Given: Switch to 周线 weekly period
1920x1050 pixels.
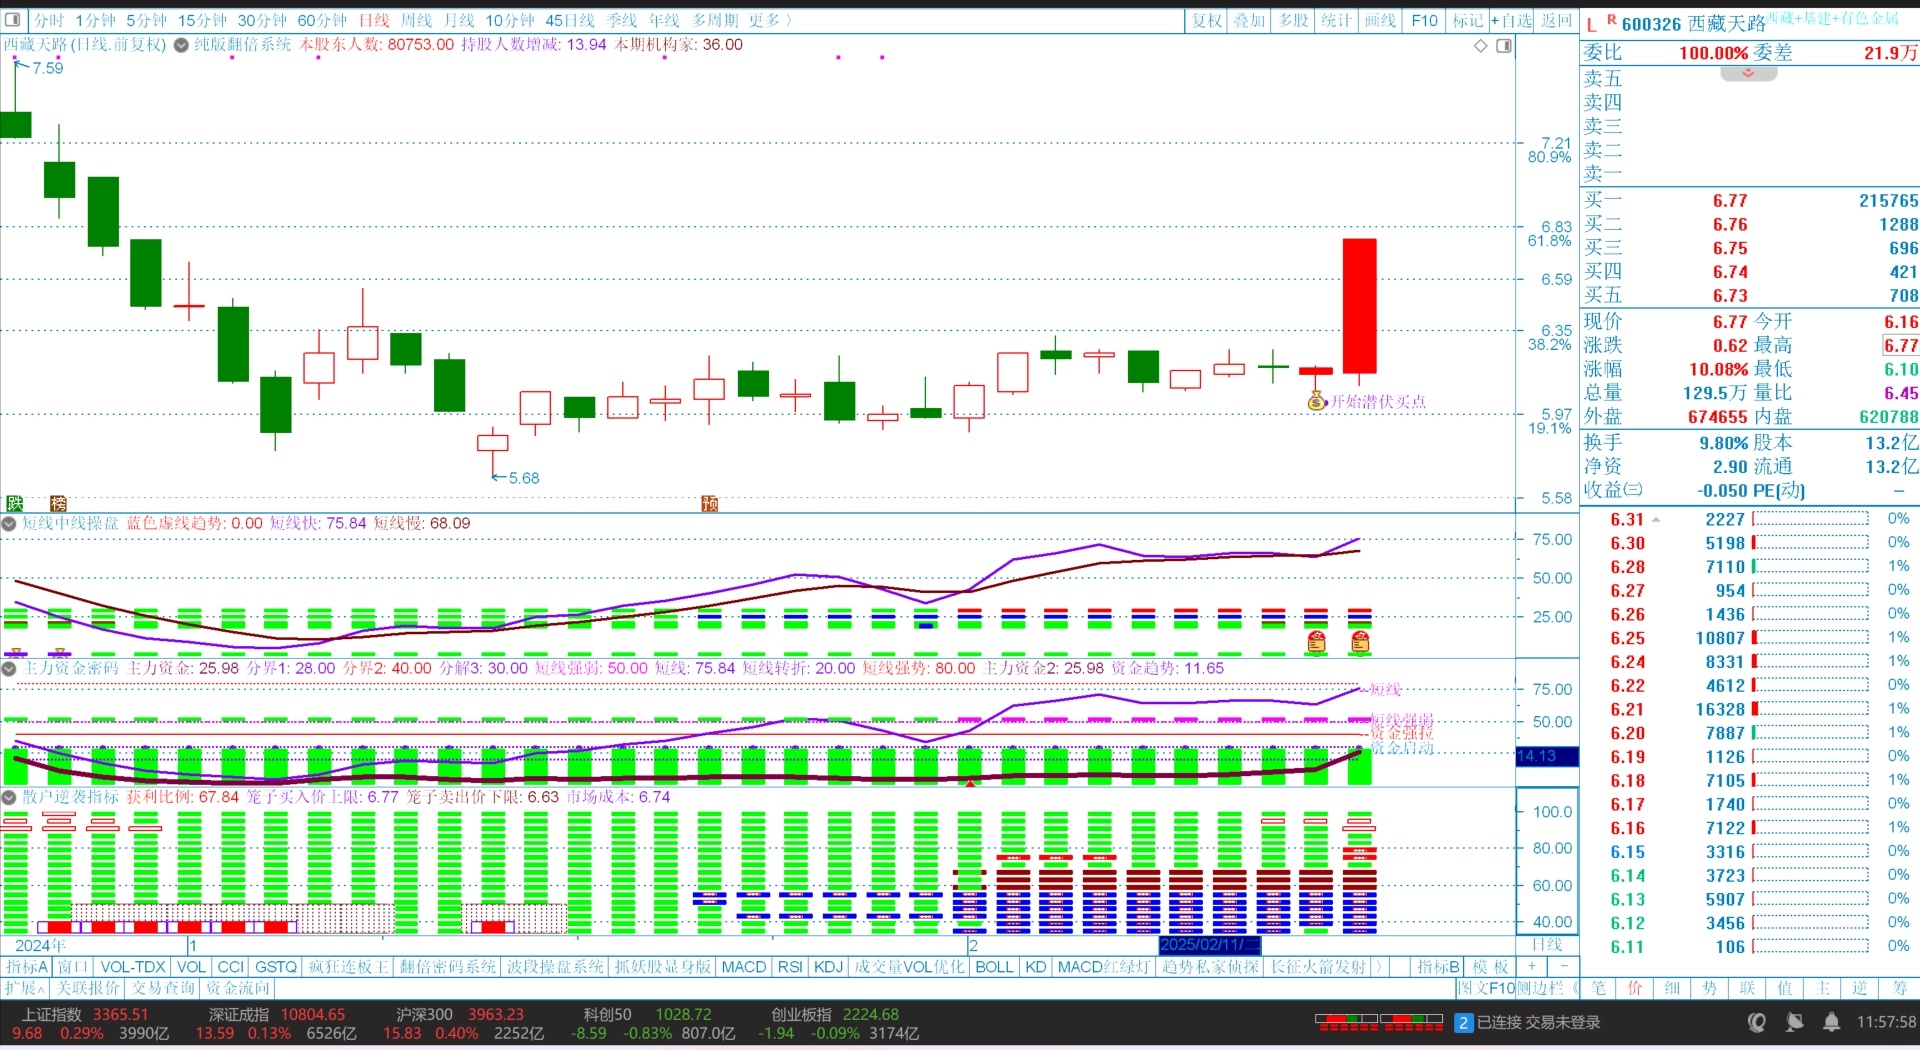Looking at the screenshot, I should [416, 20].
